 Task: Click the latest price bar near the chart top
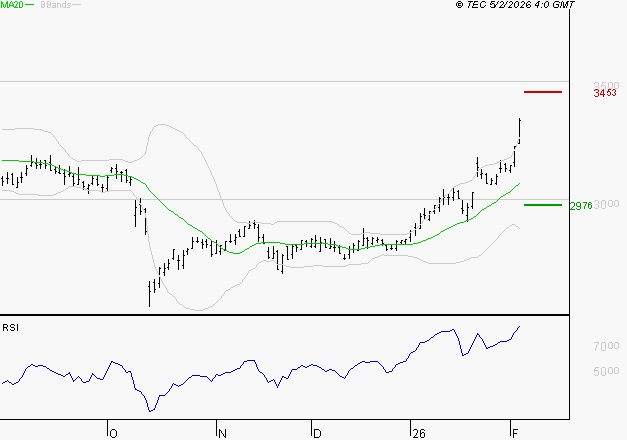coord(519,131)
